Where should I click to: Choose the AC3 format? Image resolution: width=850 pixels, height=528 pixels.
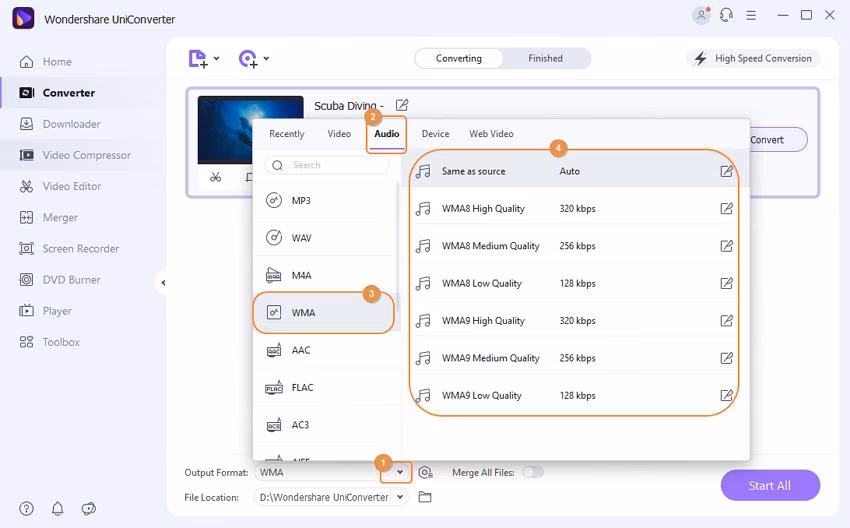coord(325,425)
